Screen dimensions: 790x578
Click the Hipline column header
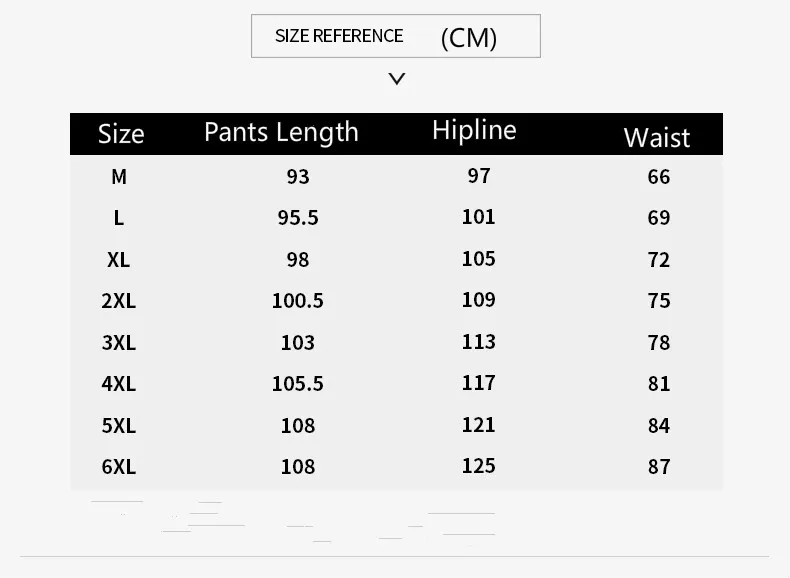[x=474, y=130]
